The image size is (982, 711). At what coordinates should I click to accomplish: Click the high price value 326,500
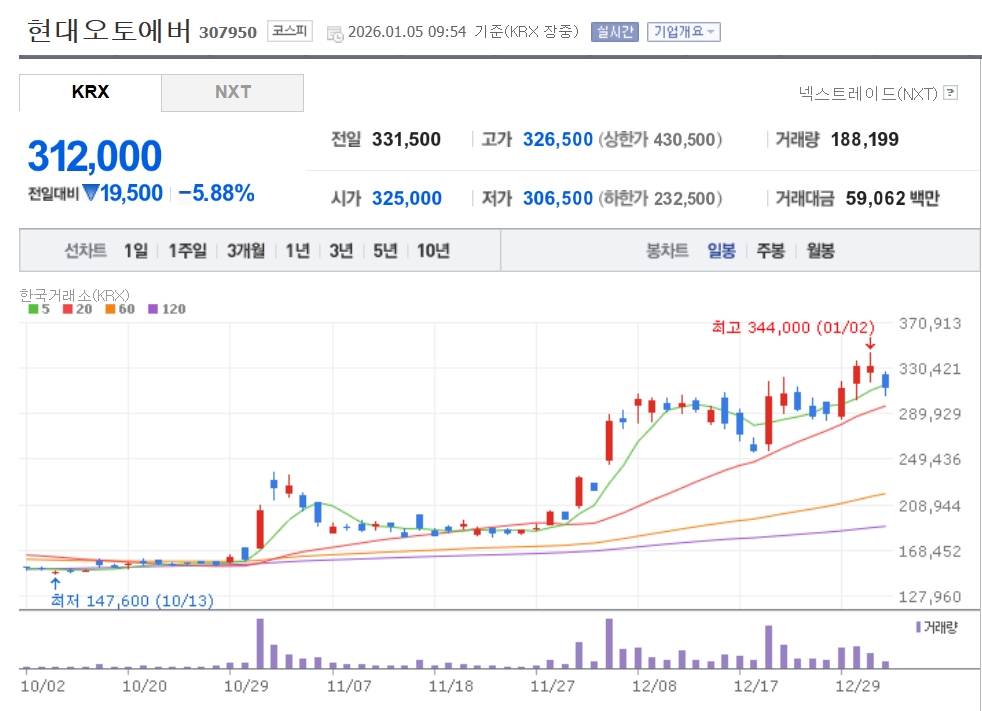(557, 139)
